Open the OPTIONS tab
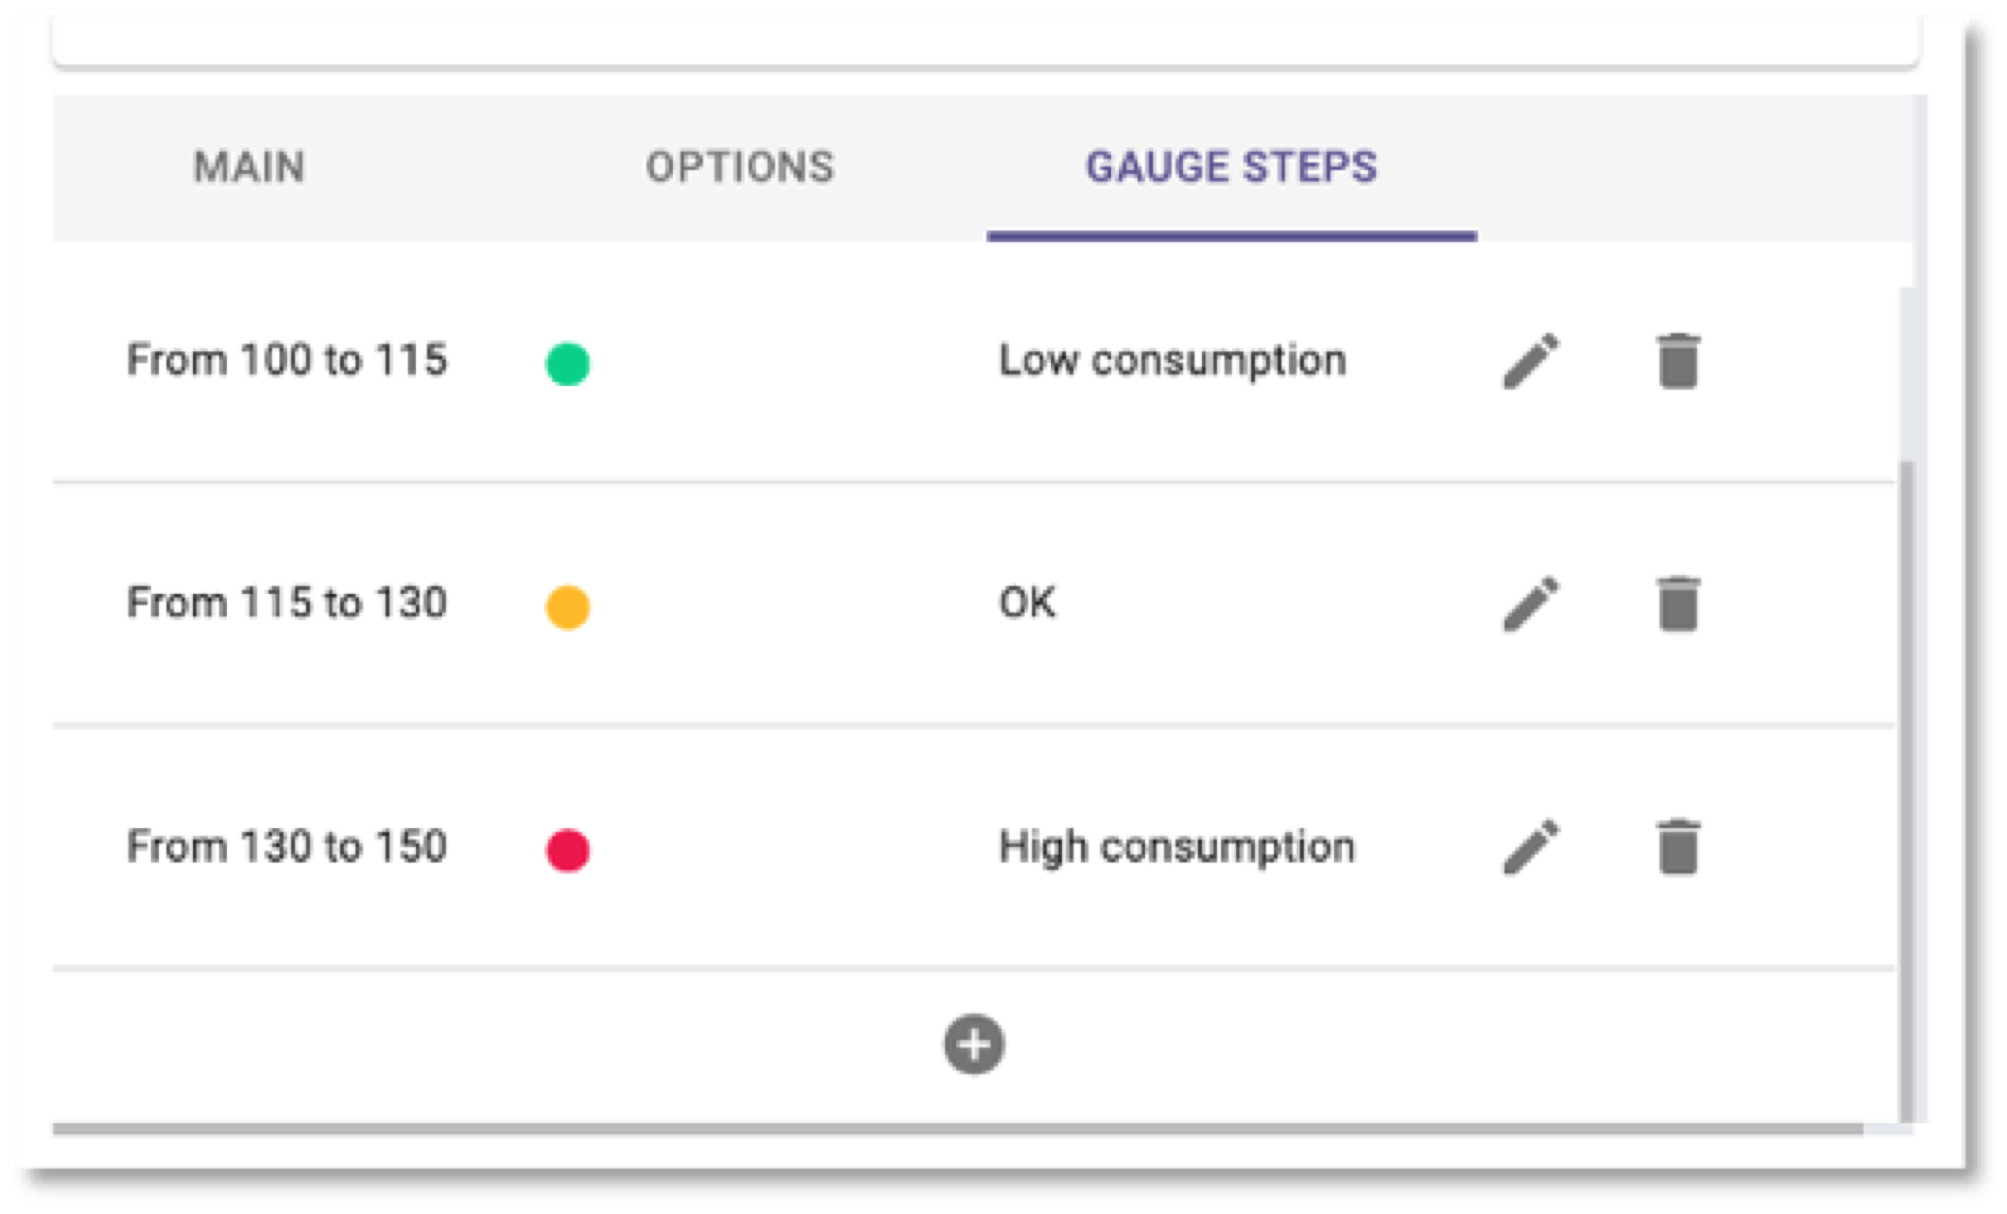Viewport: 2007px width, 1214px height. click(740, 167)
